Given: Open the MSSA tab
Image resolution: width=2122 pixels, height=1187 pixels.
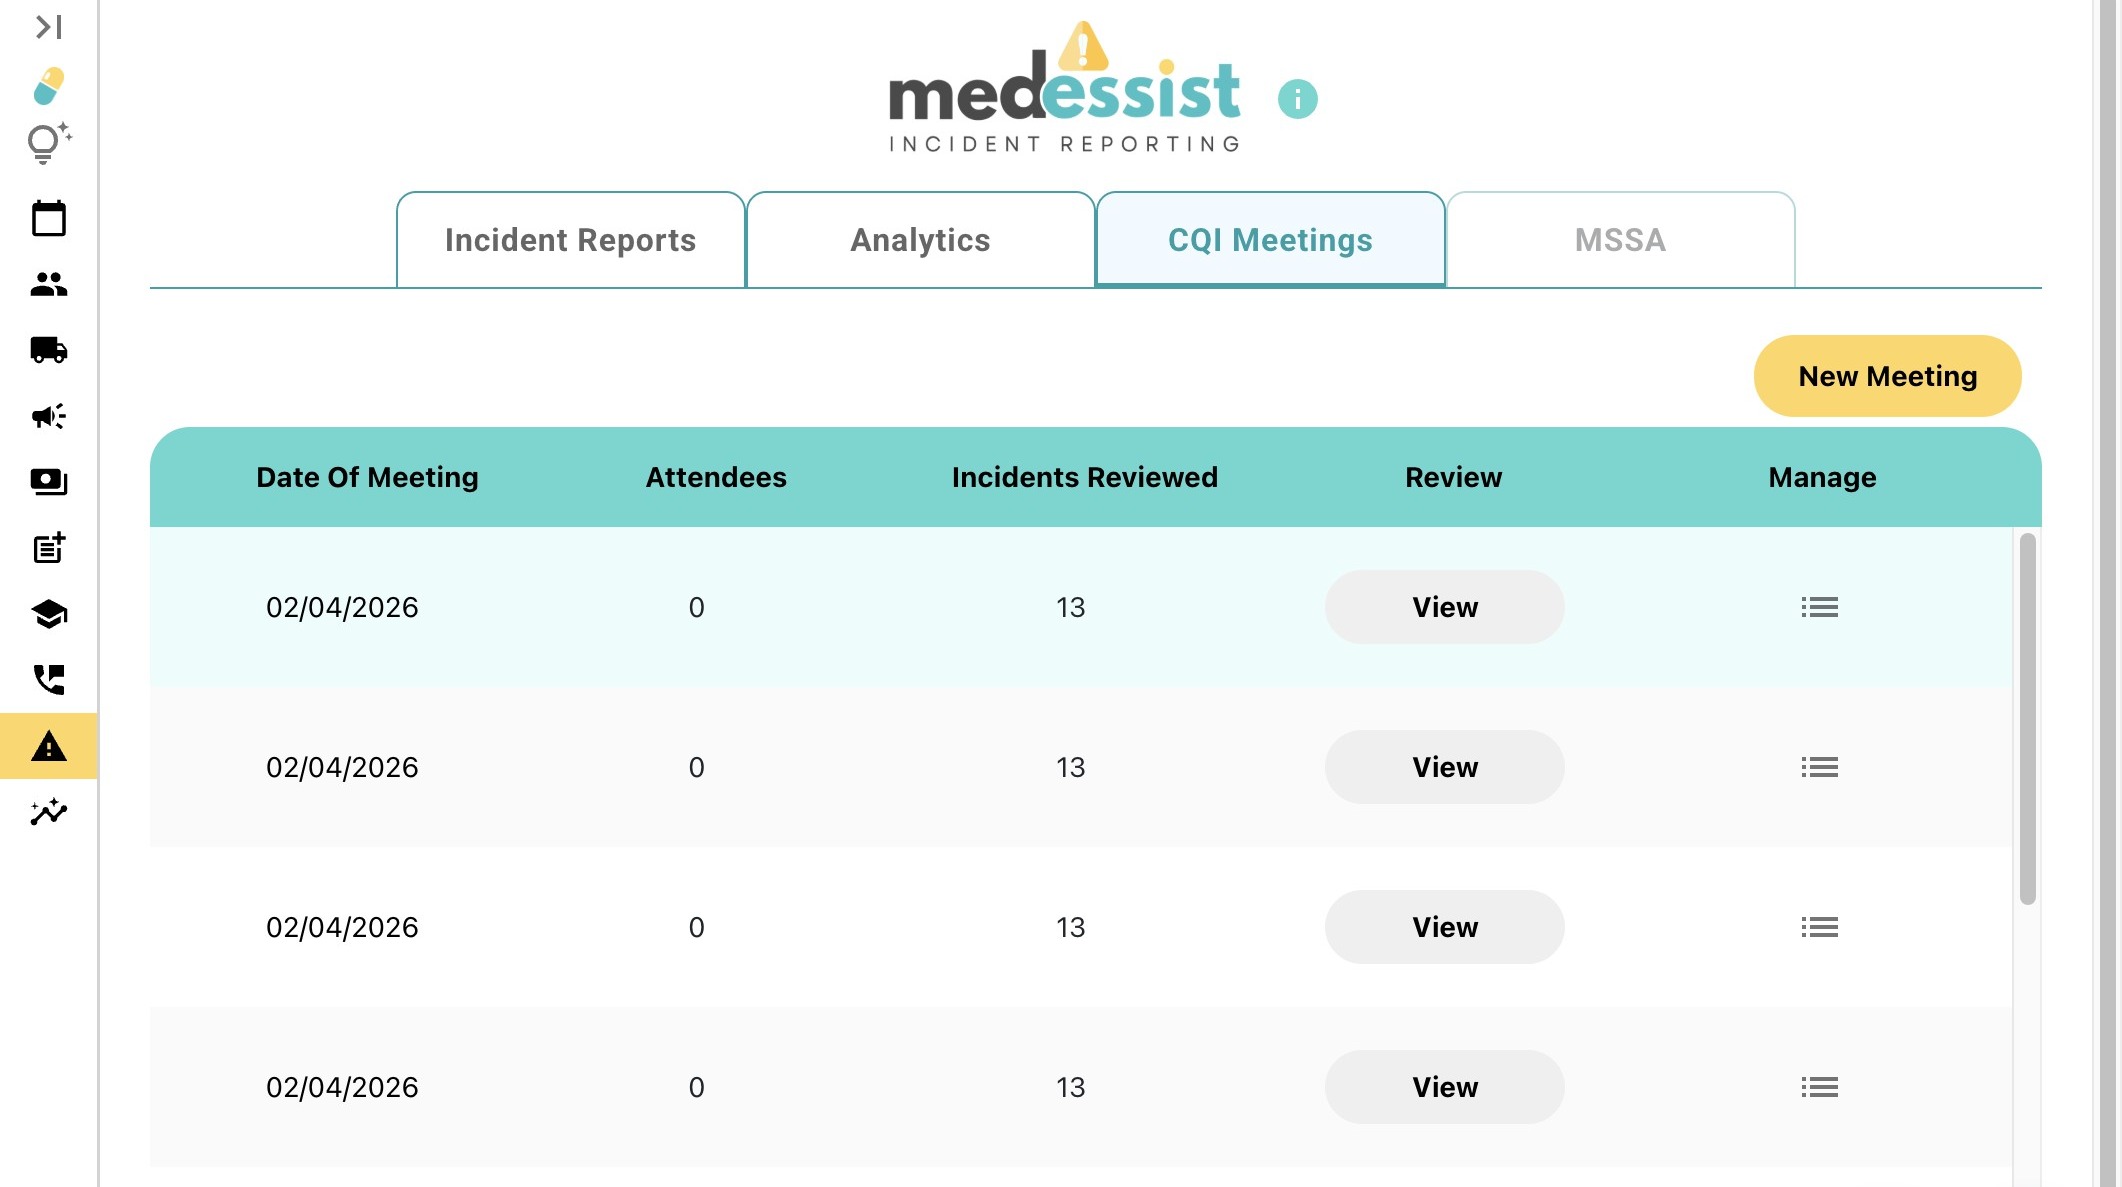Looking at the screenshot, I should 1620,240.
